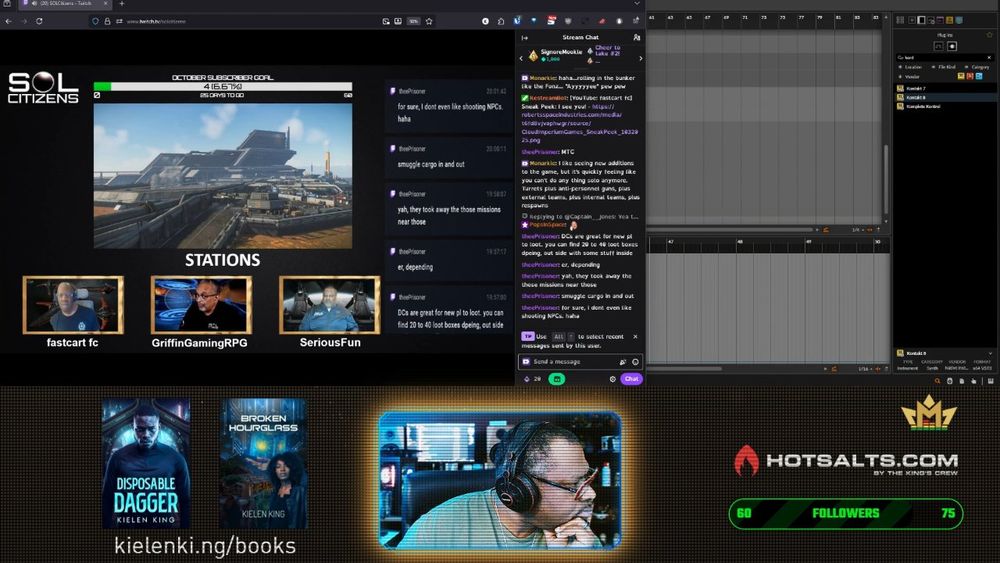Click the grid view icon in DAW browser toolbar

point(900,20)
